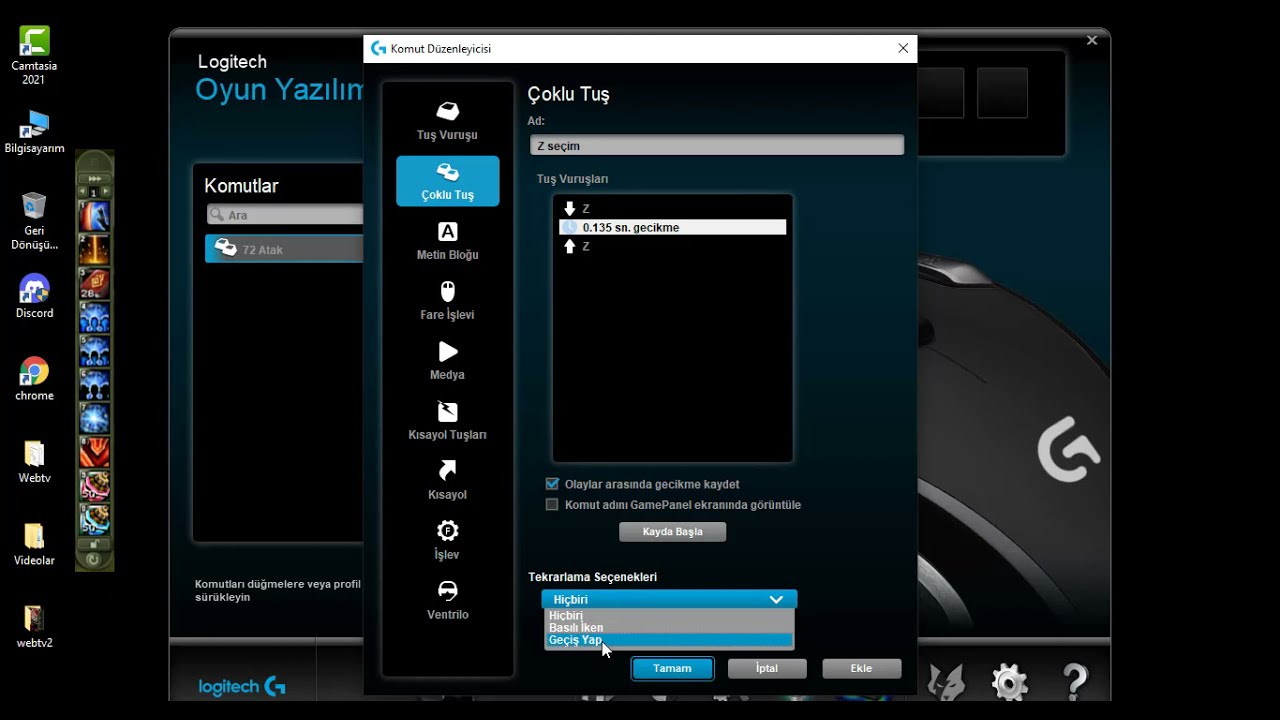The image size is (1280, 720).
Task: Click the wolf-head icon in the bottom bar
Action: (x=946, y=682)
